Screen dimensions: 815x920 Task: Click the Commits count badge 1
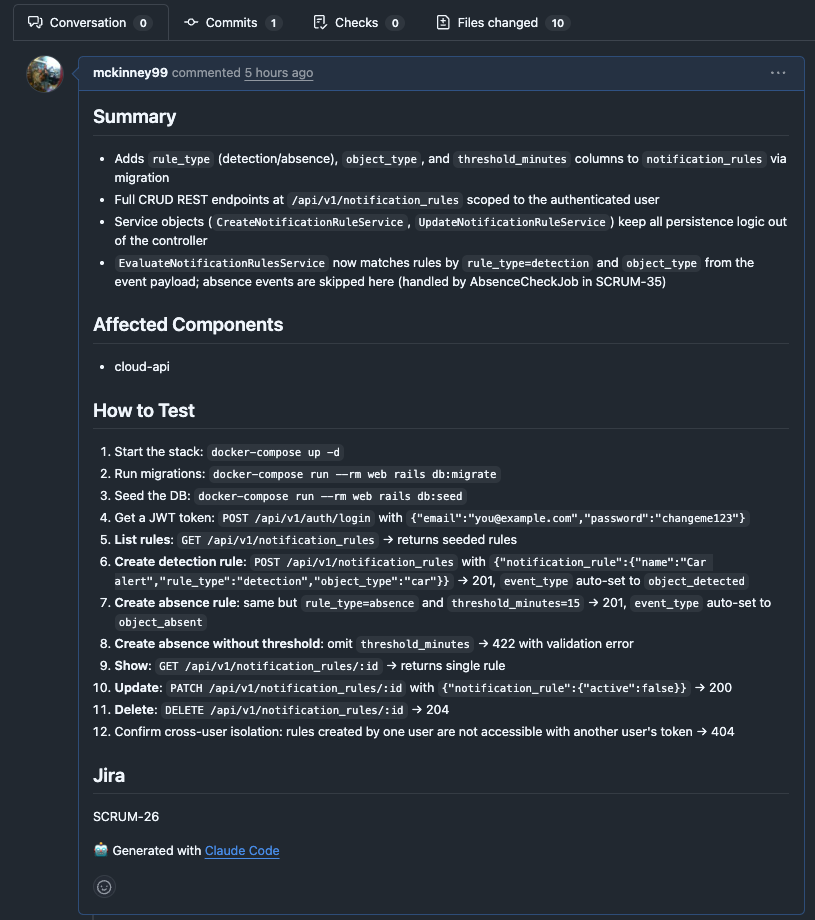[274, 23]
